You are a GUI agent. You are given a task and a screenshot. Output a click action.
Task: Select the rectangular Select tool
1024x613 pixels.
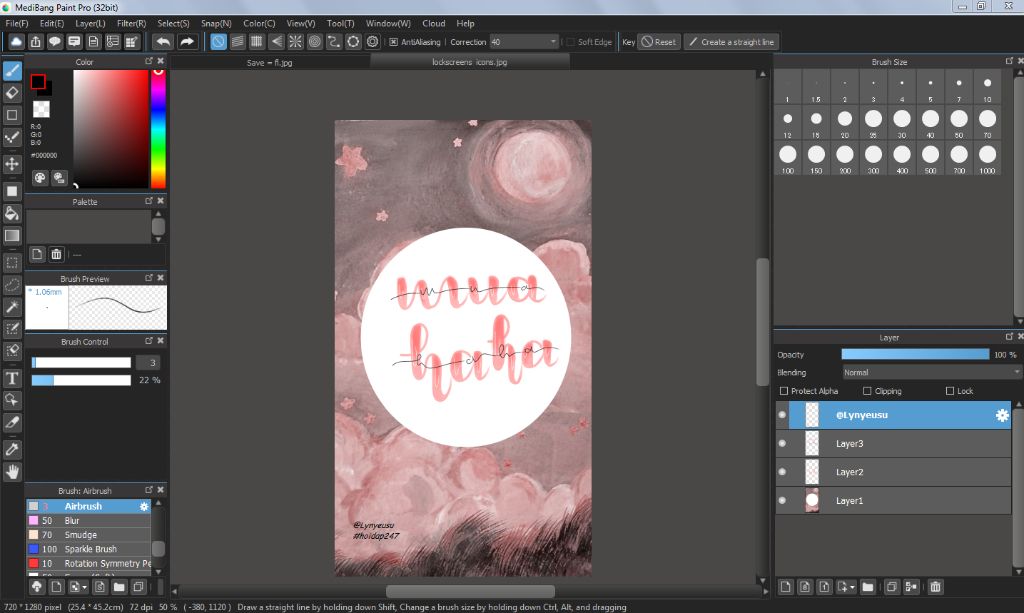pos(12,262)
